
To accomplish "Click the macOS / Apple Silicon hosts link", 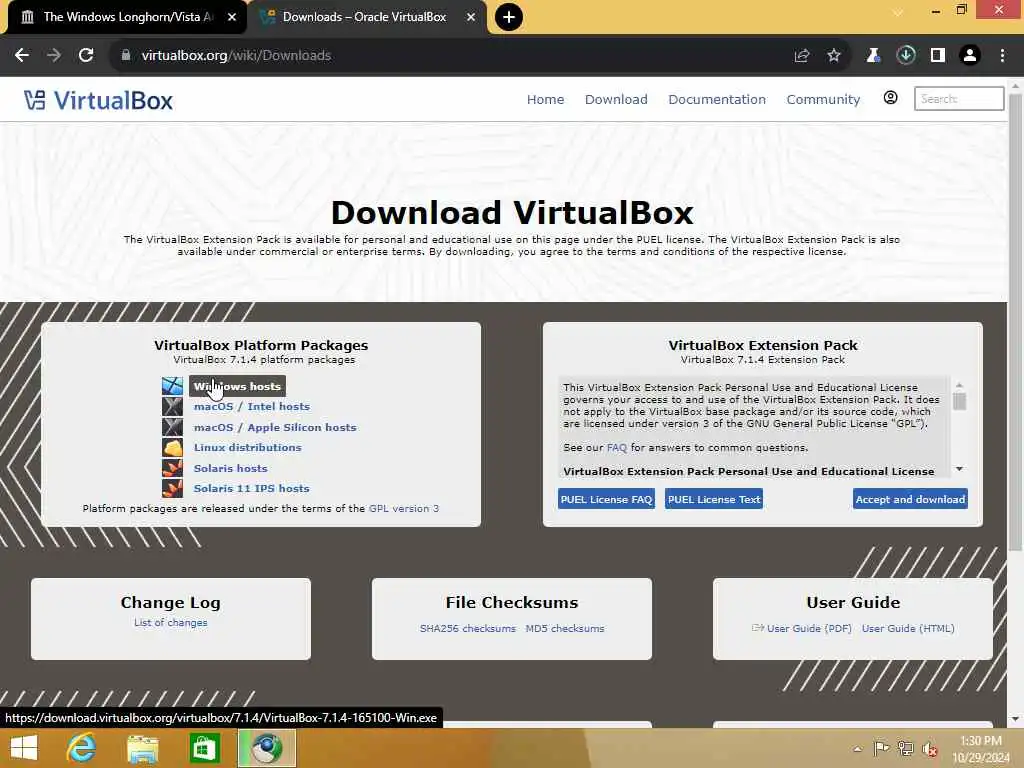I will tap(275, 427).
